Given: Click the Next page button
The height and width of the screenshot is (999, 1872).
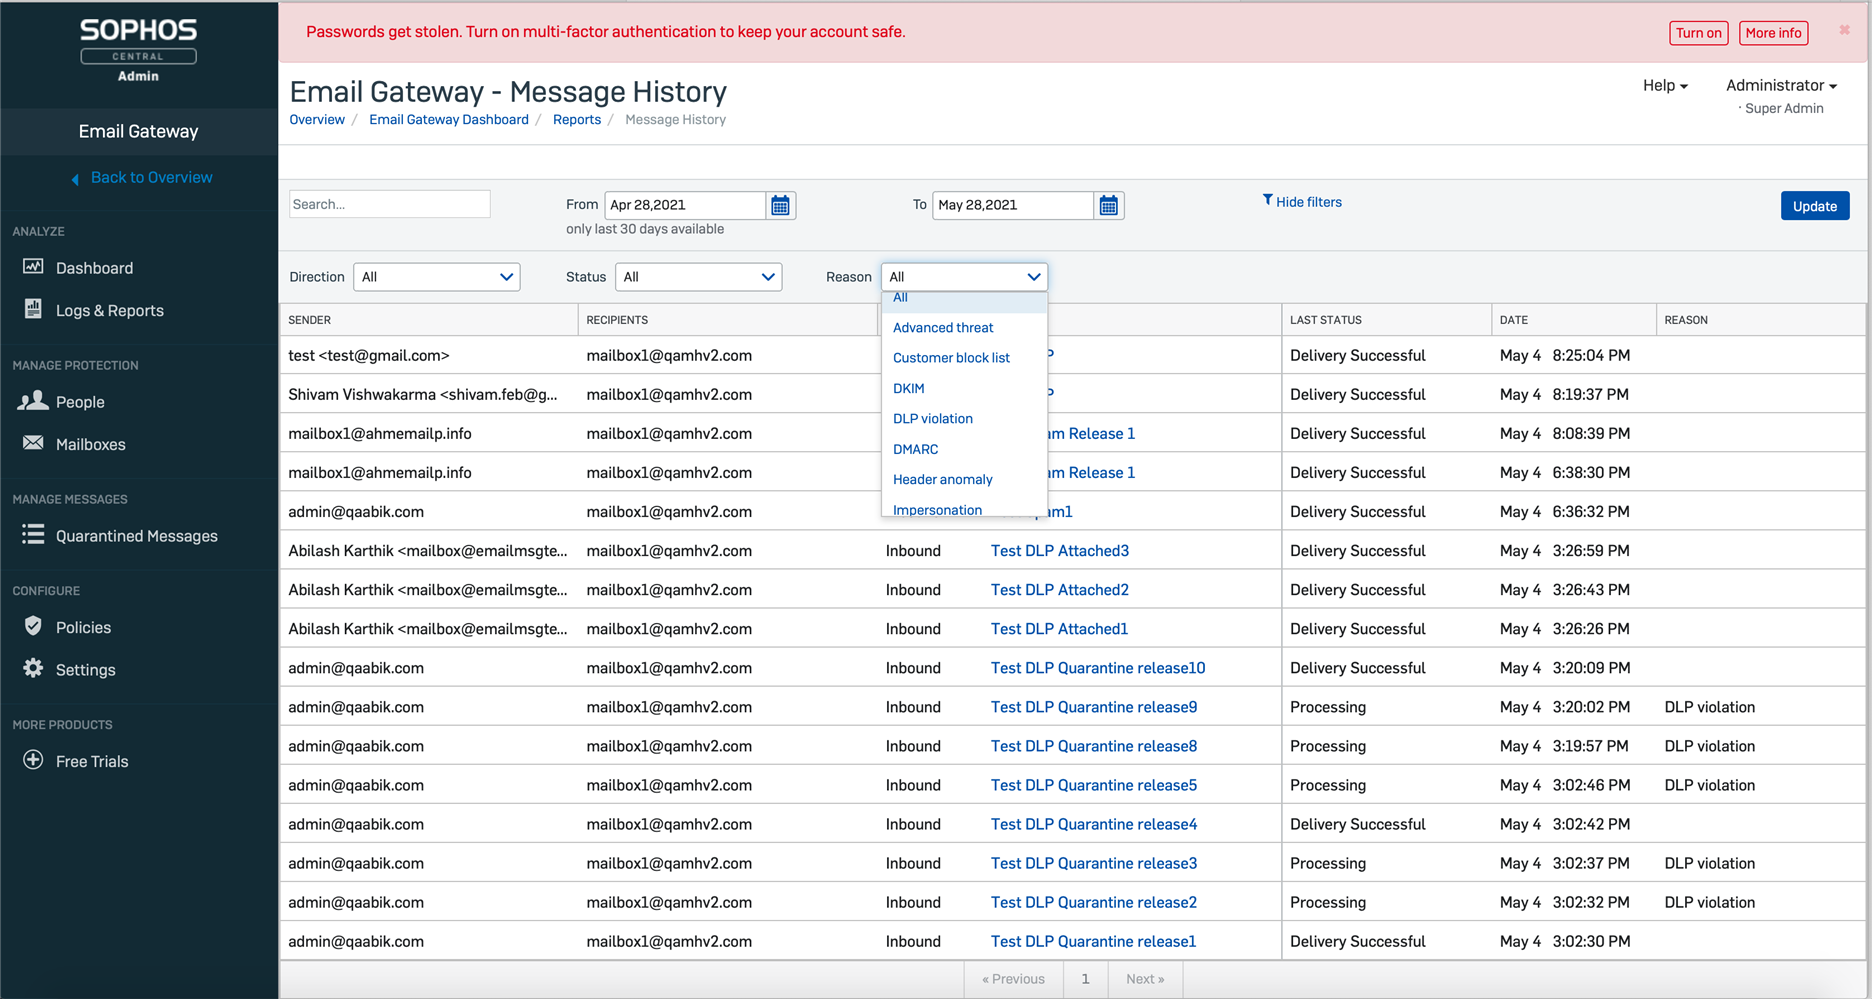Looking at the screenshot, I should (1145, 979).
